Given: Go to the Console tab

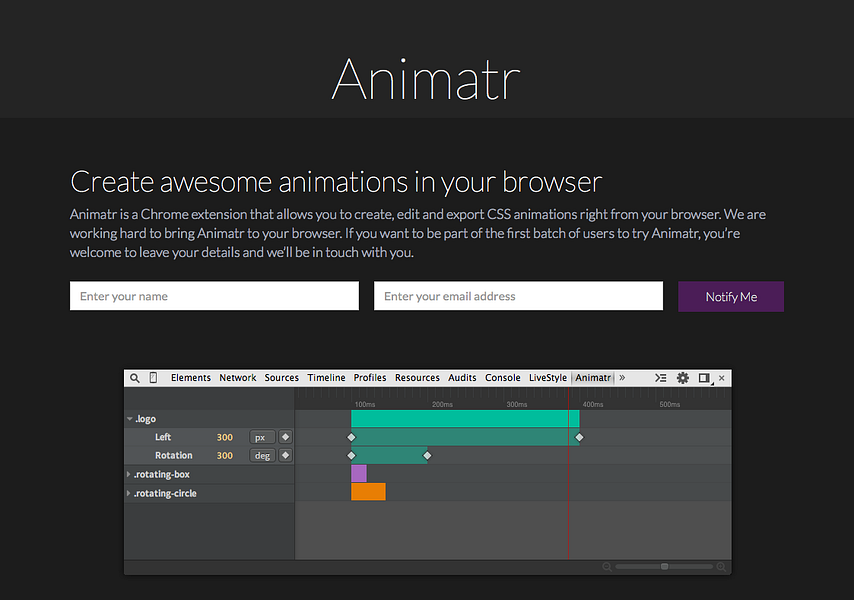Looking at the screenshot, I should pyautogui.click(x=503, y=378).
